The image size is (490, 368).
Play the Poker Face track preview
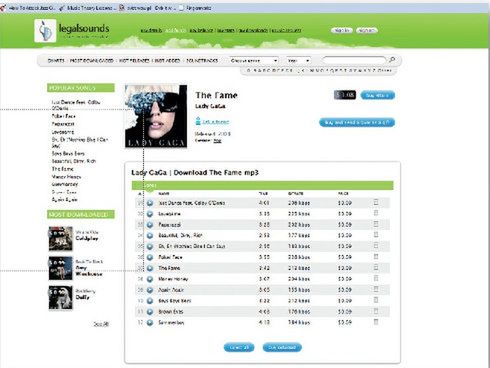coord(150,257)
